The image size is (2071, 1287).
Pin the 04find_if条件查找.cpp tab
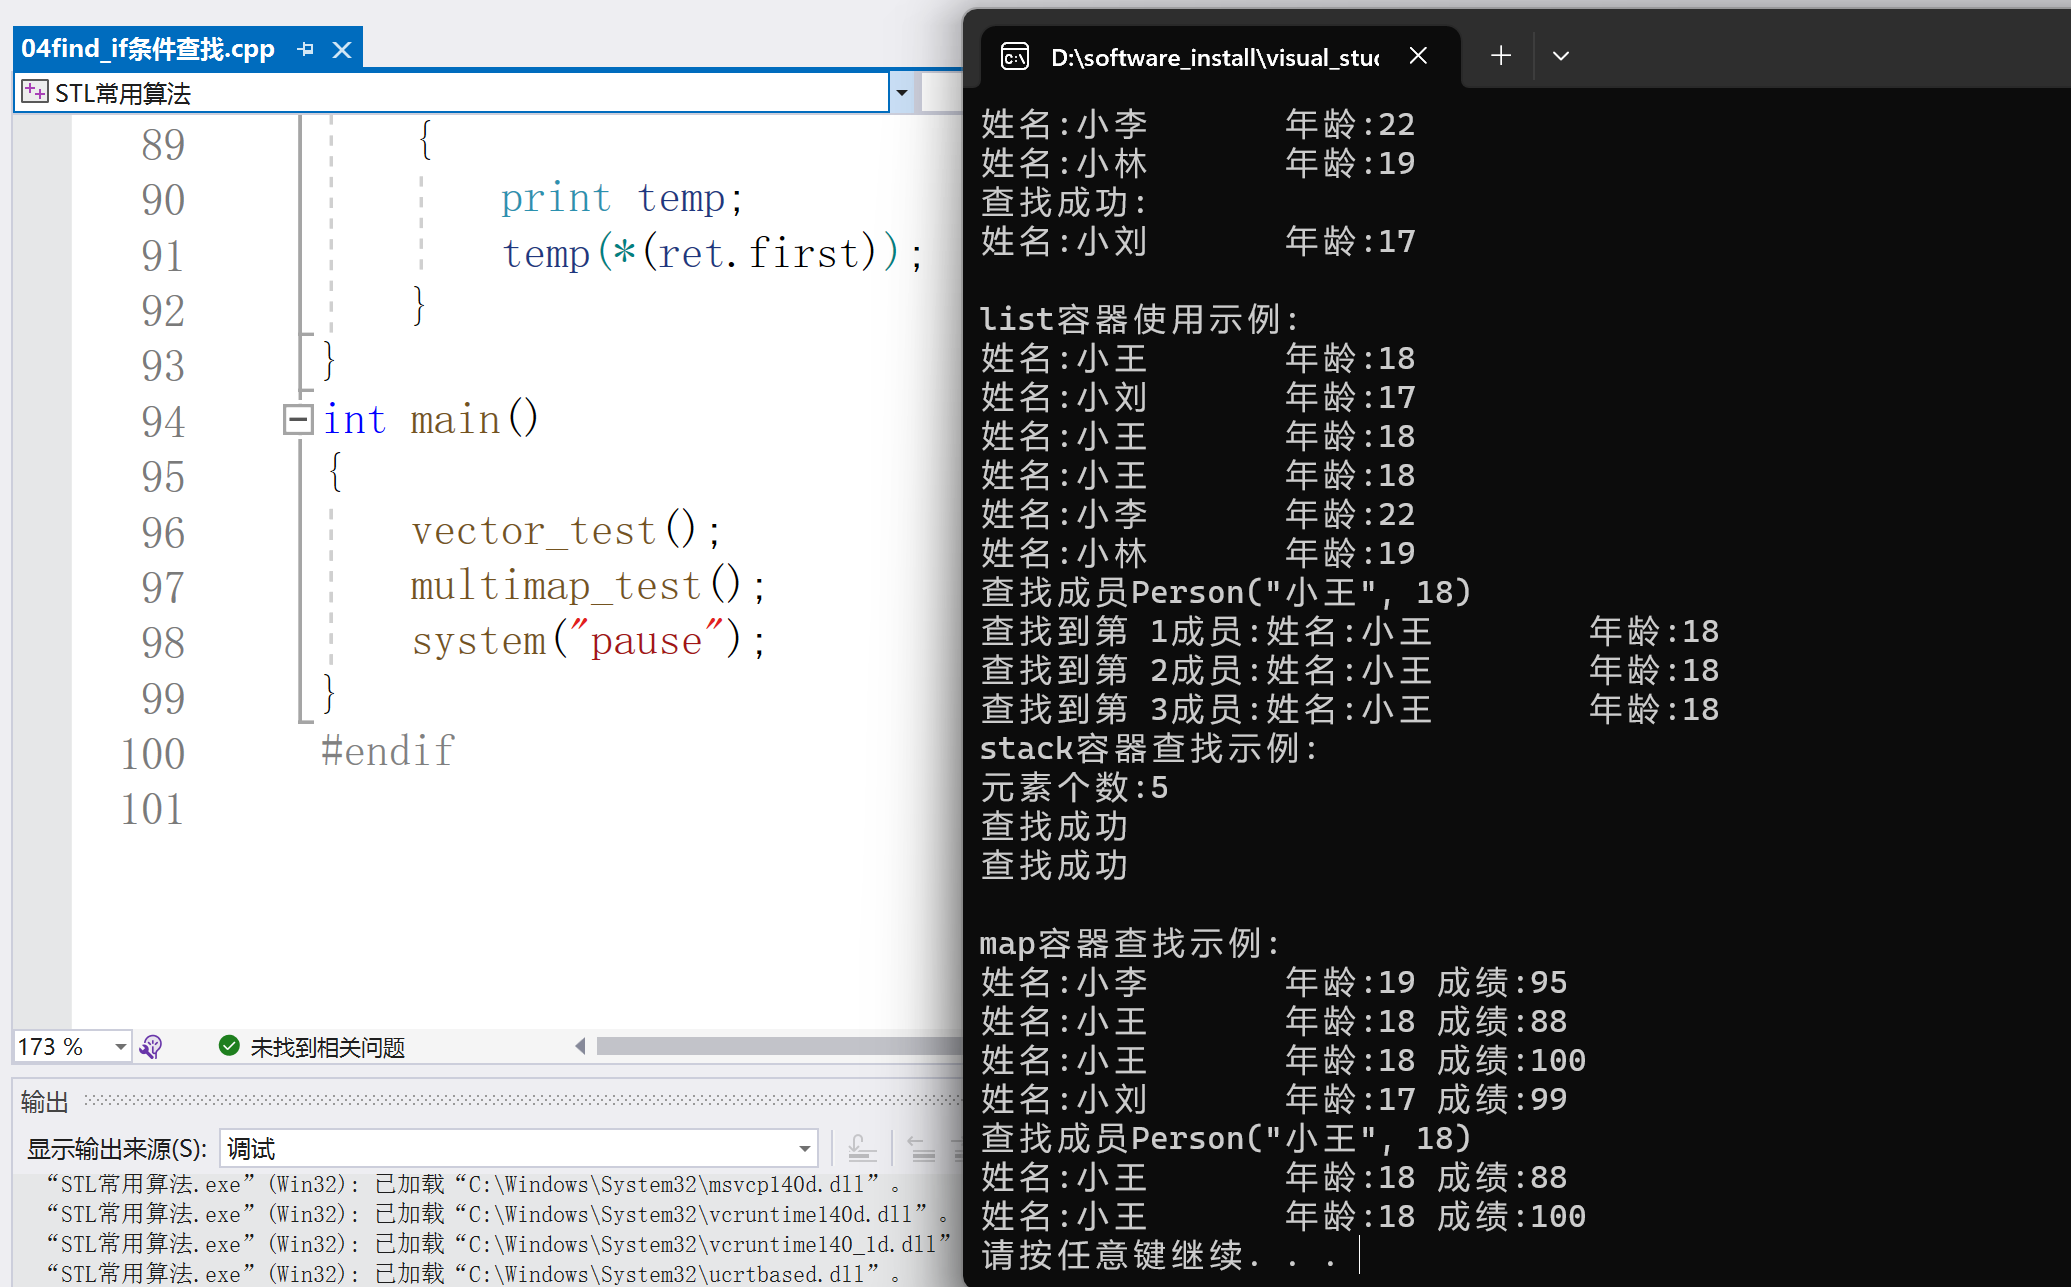306,49
